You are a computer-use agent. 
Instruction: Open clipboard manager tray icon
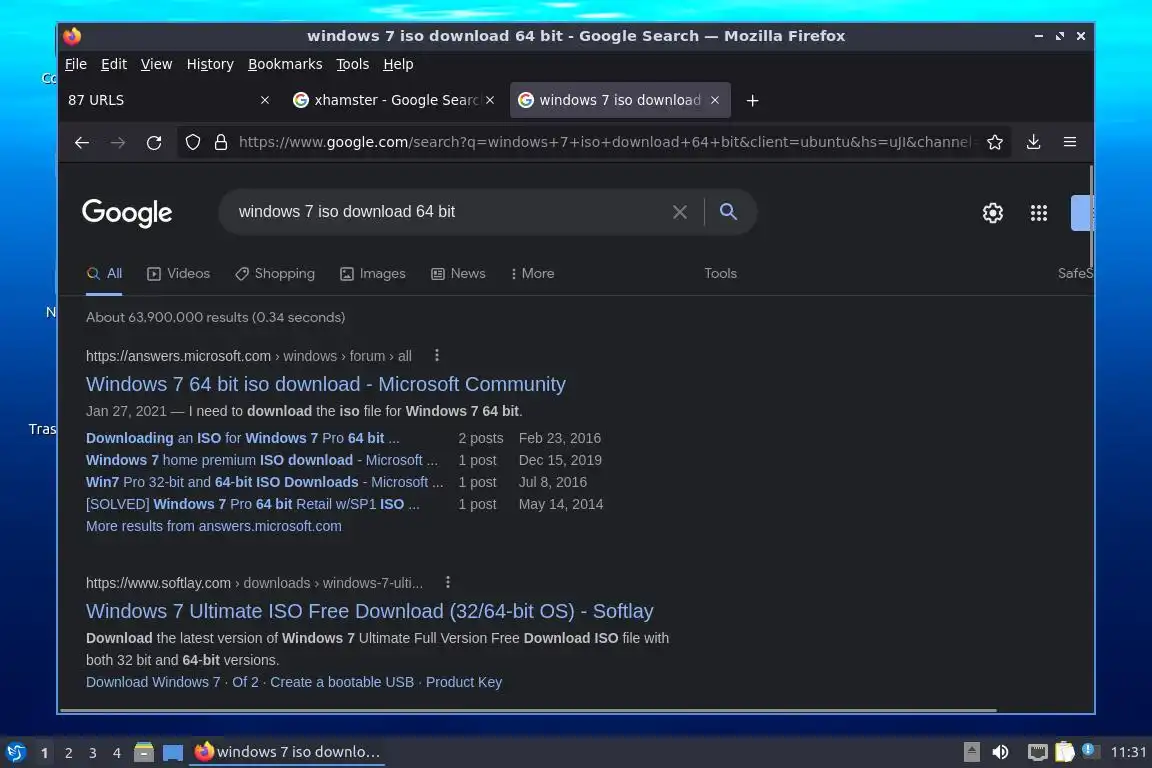(x=1065, y=752)
